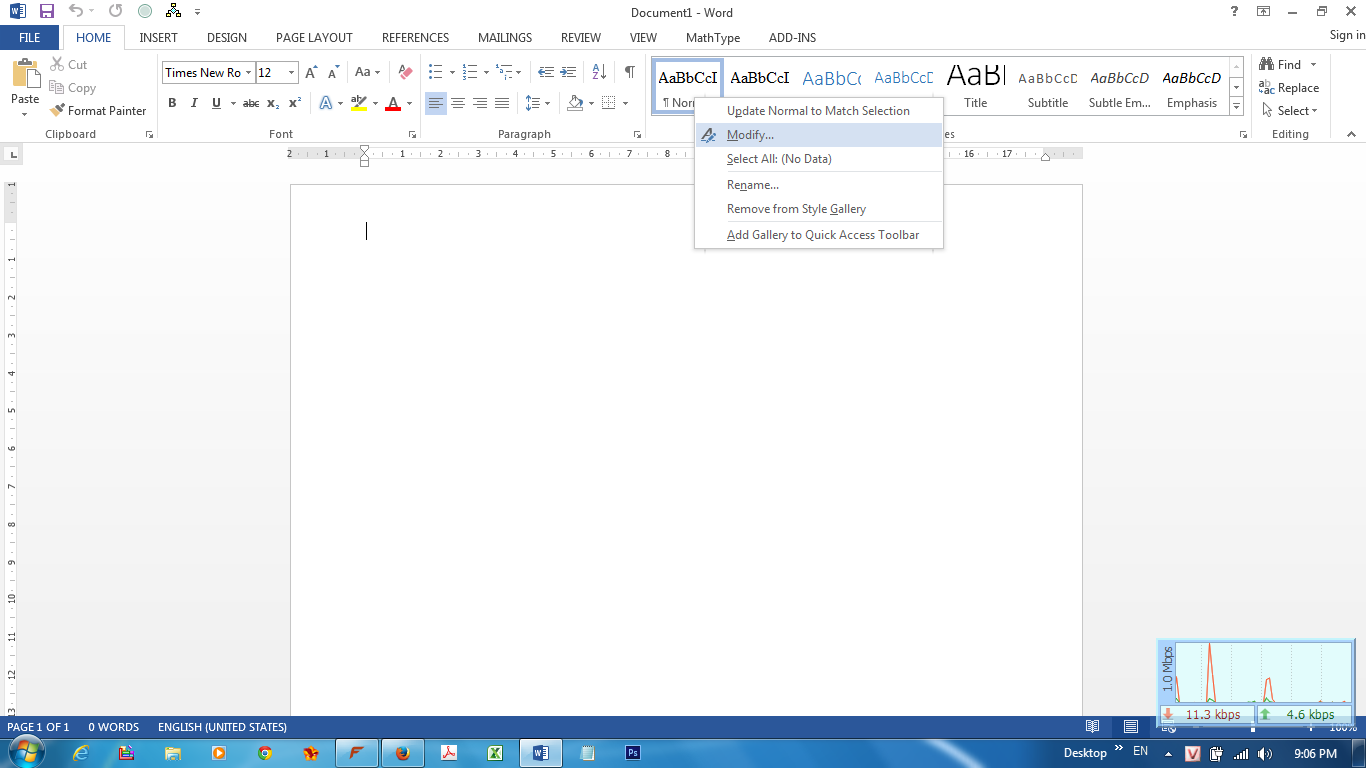1366x768 pixels.
Task: Apply the yellow text highlight color
Action: point(359,103)
